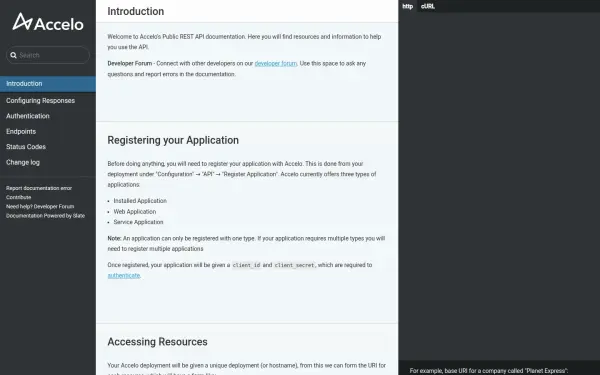Select Introduction in the sidebar

pyautogui.click(x=48, y=84)
